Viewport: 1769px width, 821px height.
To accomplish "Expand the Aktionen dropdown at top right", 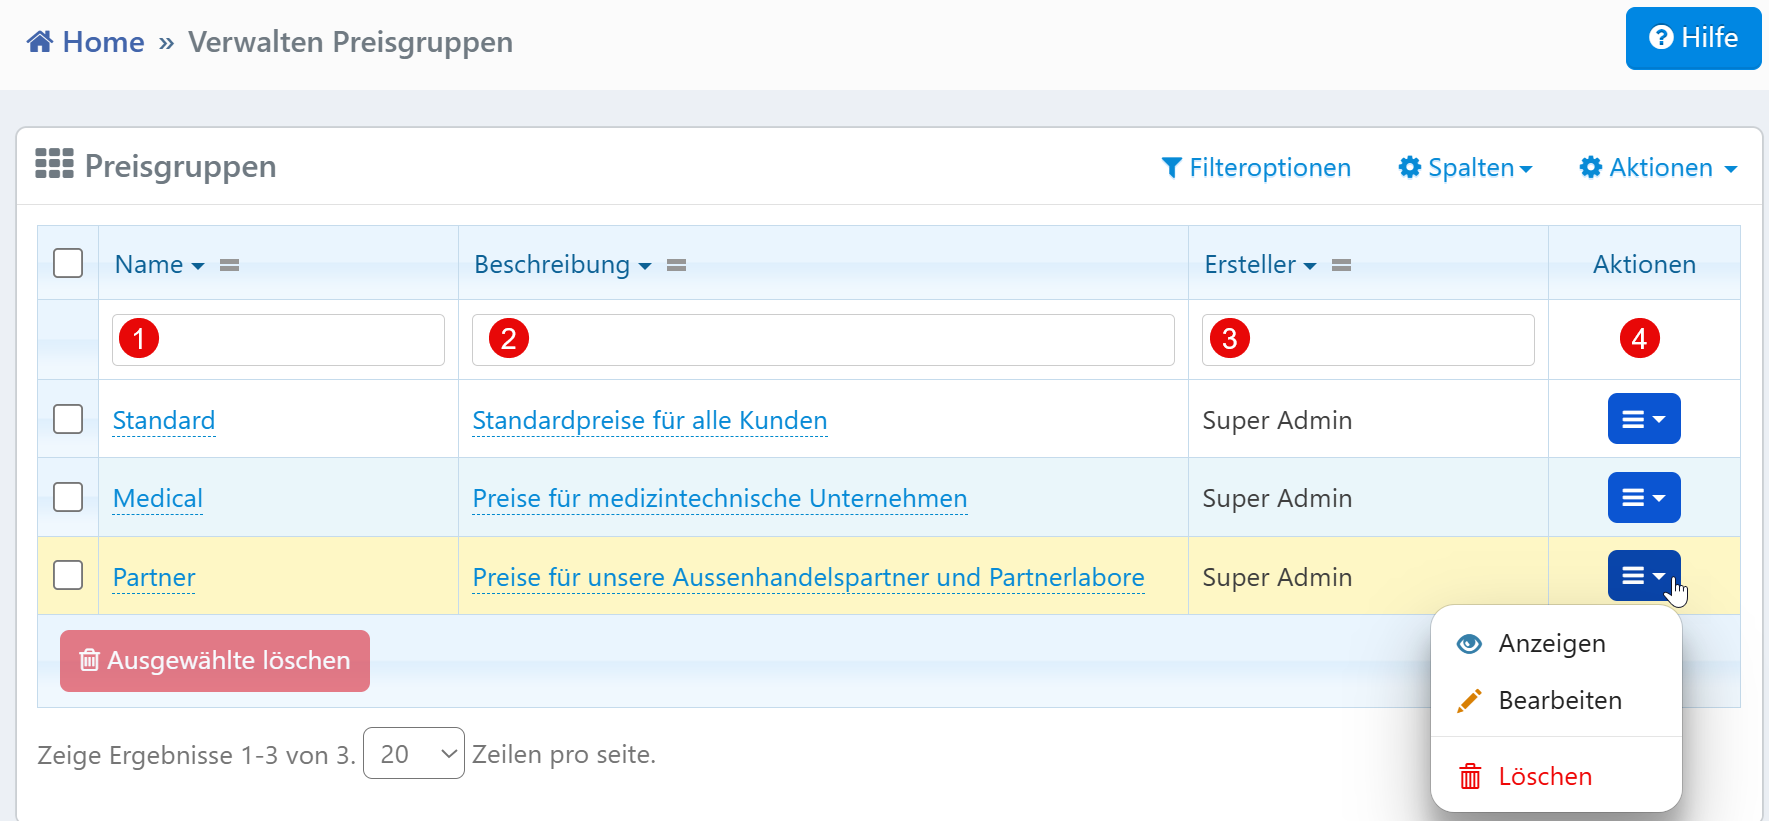I will (1659, 168).
